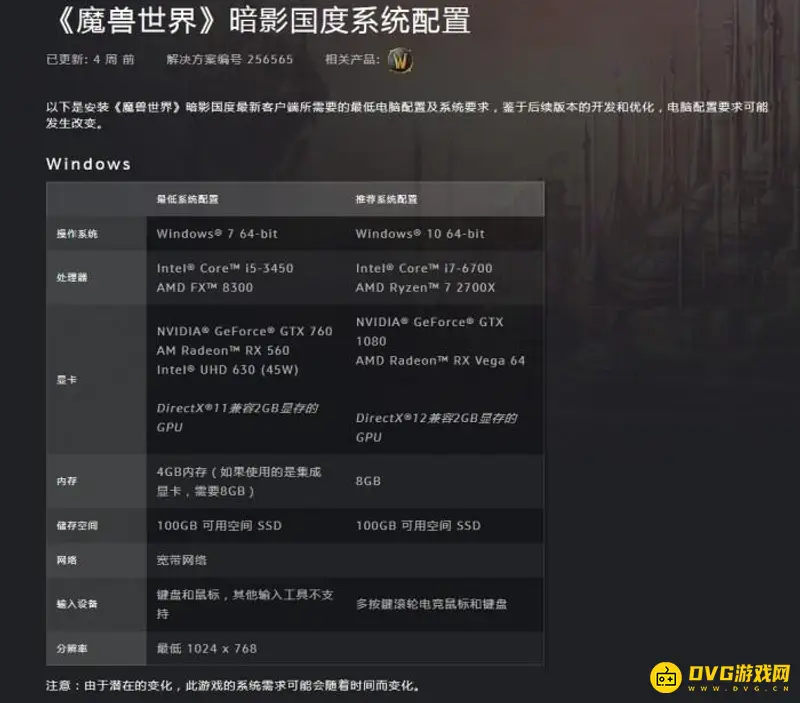Click AMD Ryzen 7 2700X text
Image resolution: width=800 pixels, height=703 pixels.
tap(425, 288)
